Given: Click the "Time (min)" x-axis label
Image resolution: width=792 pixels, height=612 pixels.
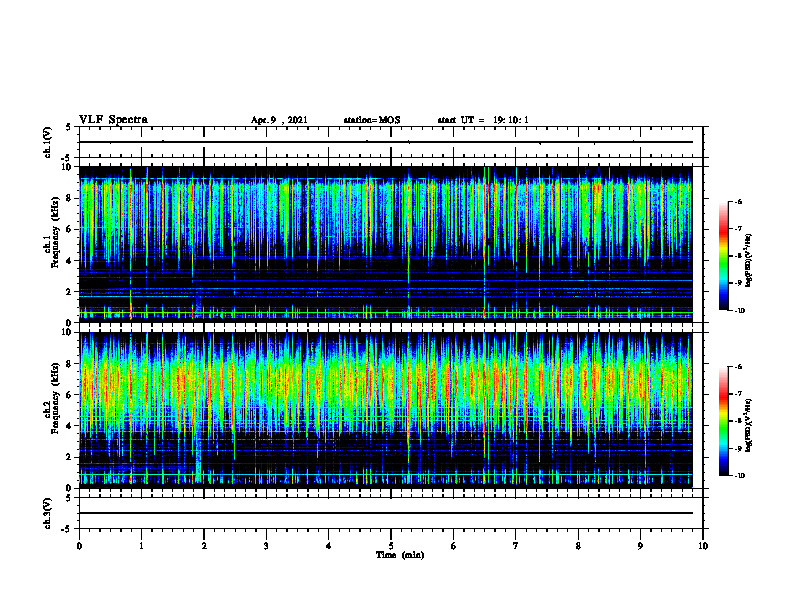Looking at the screenshot, I should click(400, 555).
